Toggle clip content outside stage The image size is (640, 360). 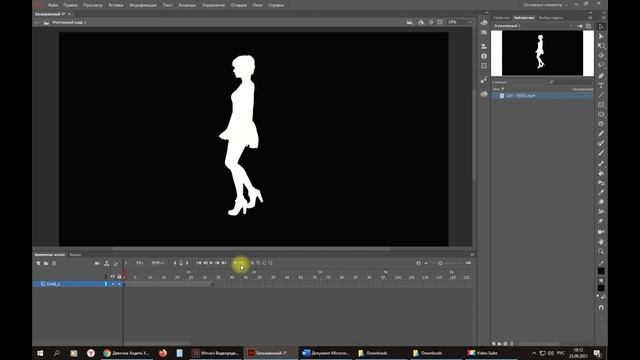tap(440, 22)
